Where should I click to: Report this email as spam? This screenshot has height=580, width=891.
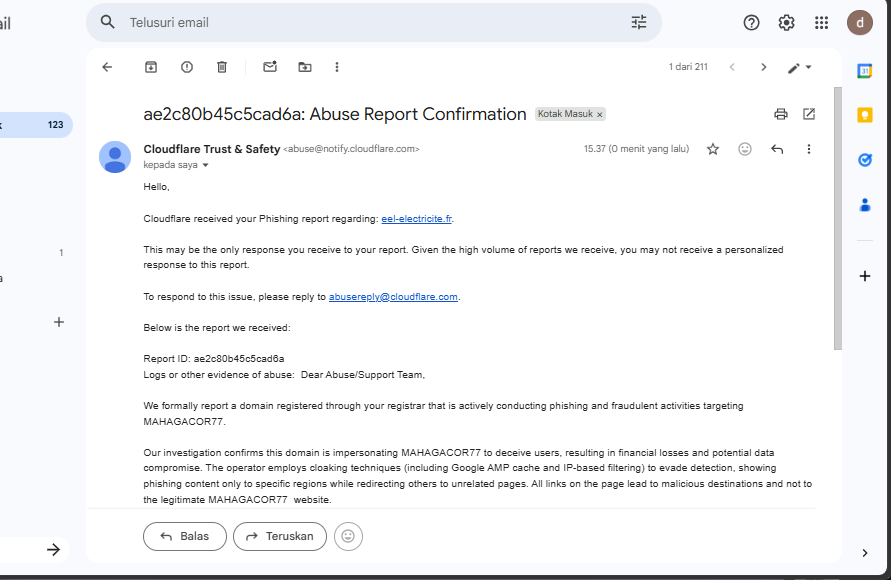(x=186, y=67)
